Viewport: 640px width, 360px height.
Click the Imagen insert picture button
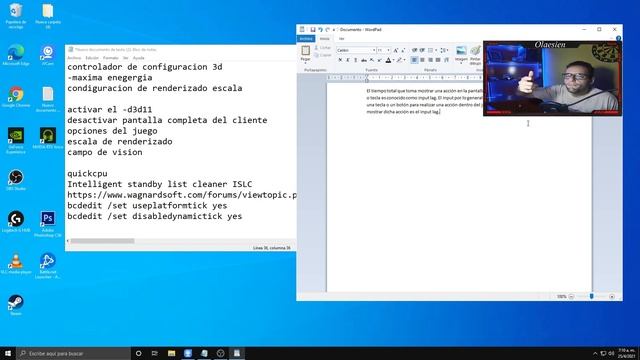pos(461,55)
